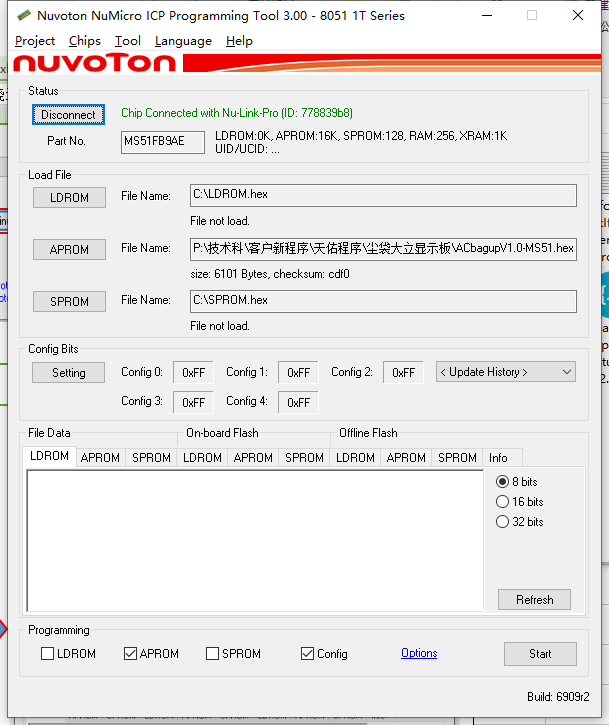The image size is (609, 725).
Task: Click inside the file data display area
Action: click(x=255, y=541)
